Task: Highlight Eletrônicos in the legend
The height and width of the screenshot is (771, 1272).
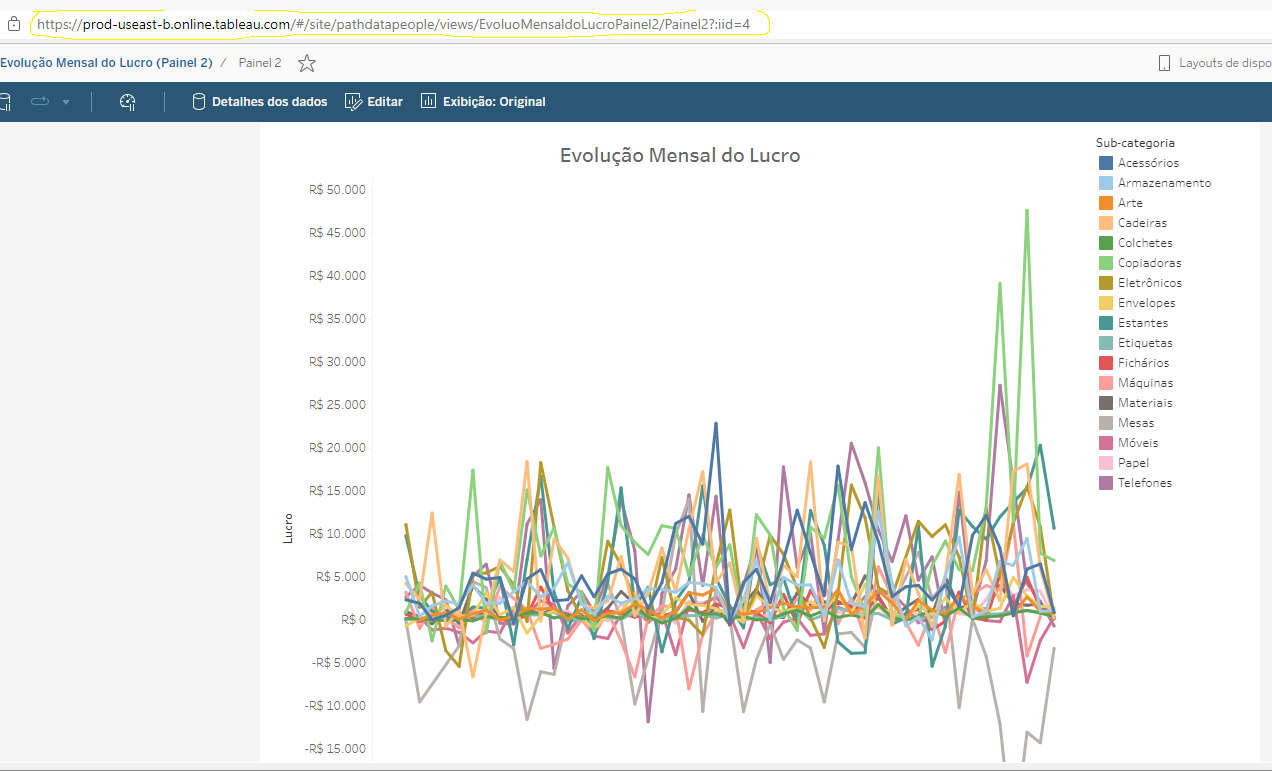Action: click(1149, 282)
